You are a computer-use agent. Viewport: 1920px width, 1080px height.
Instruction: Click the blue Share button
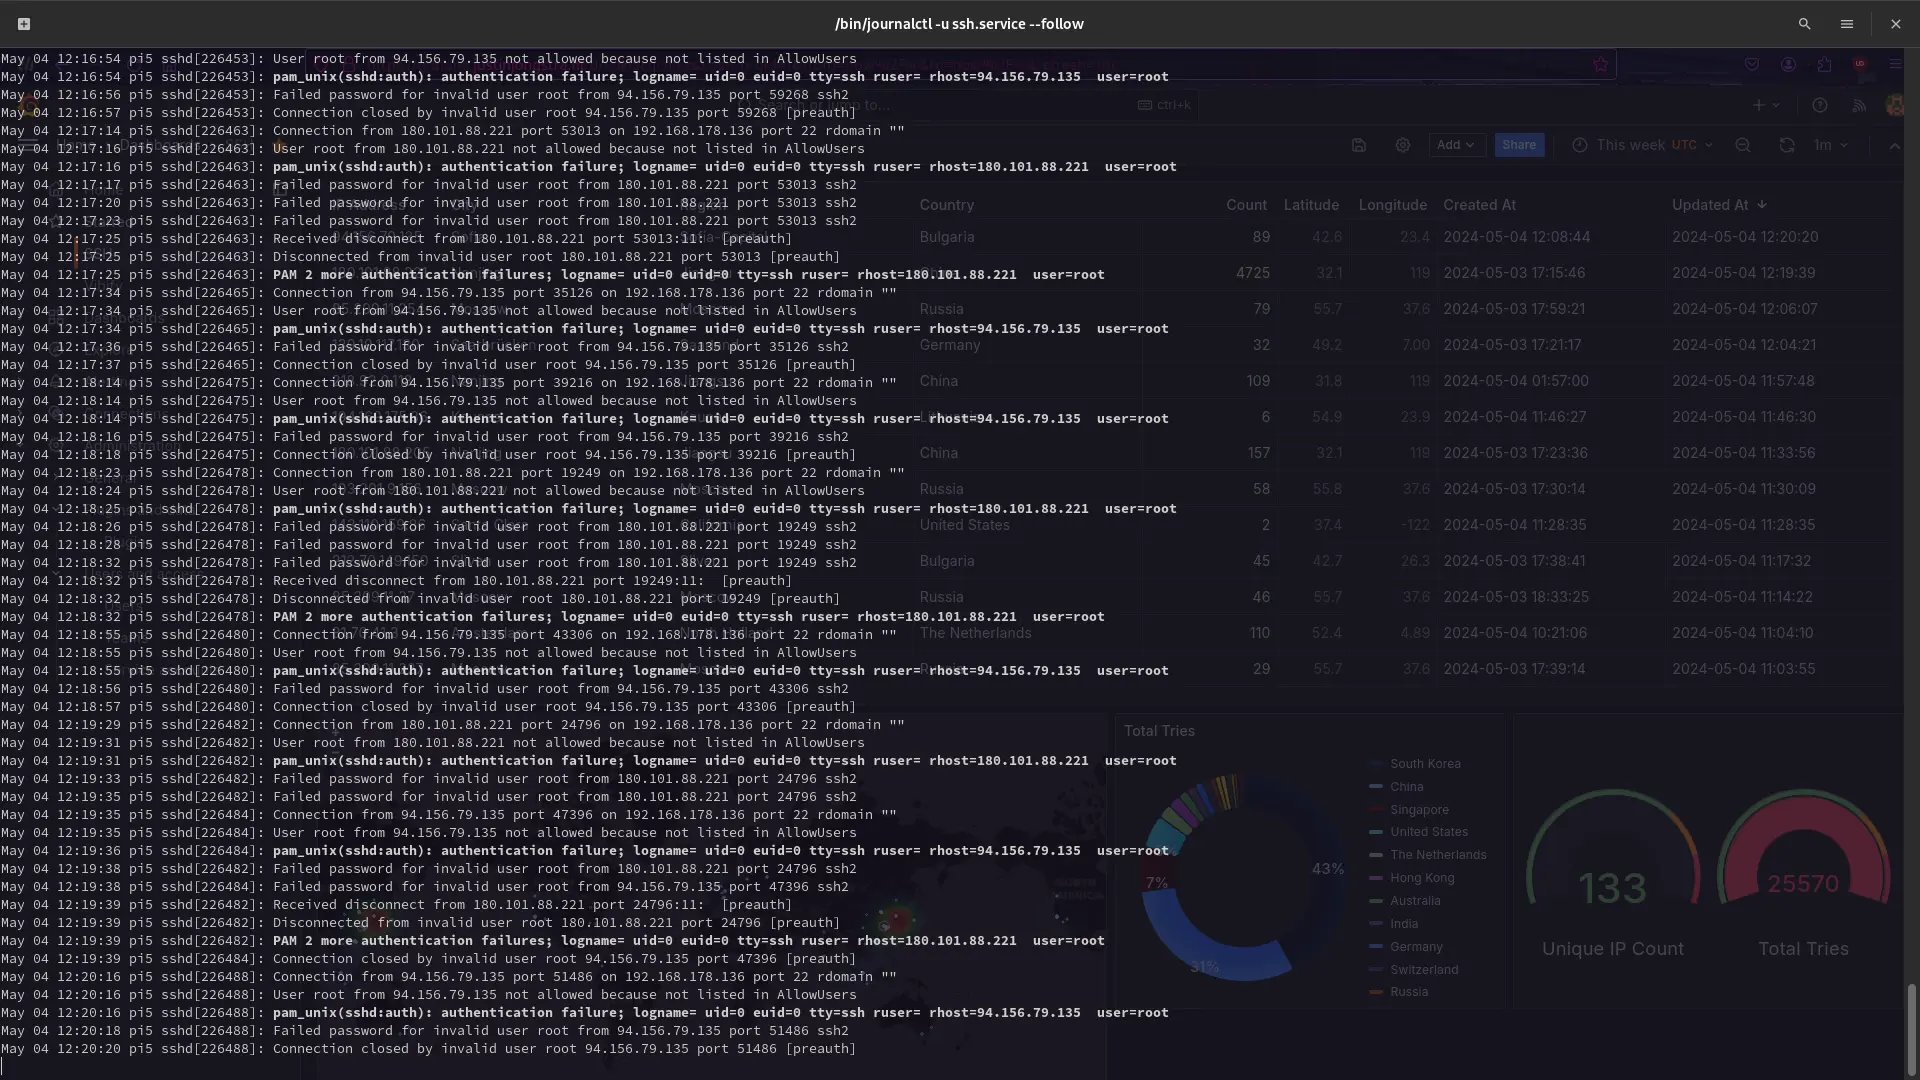(x=1518, y=145)
